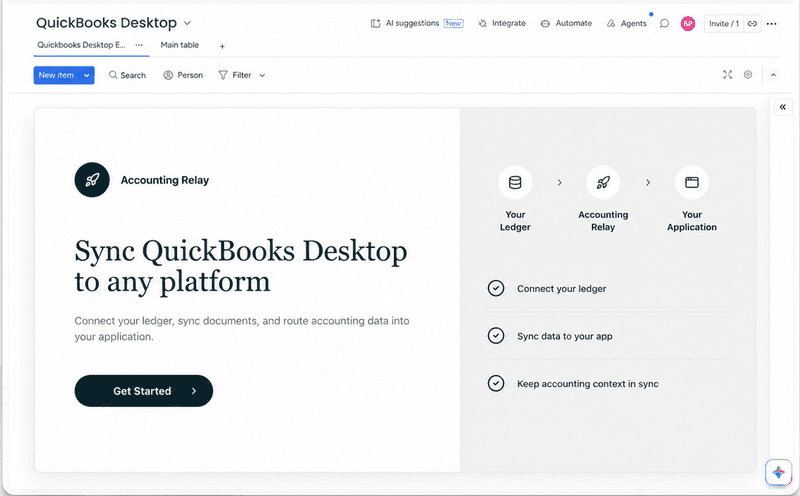Collapse the header with the up chevron
This screenshot has width=800, height=496.
coord(773,75)
